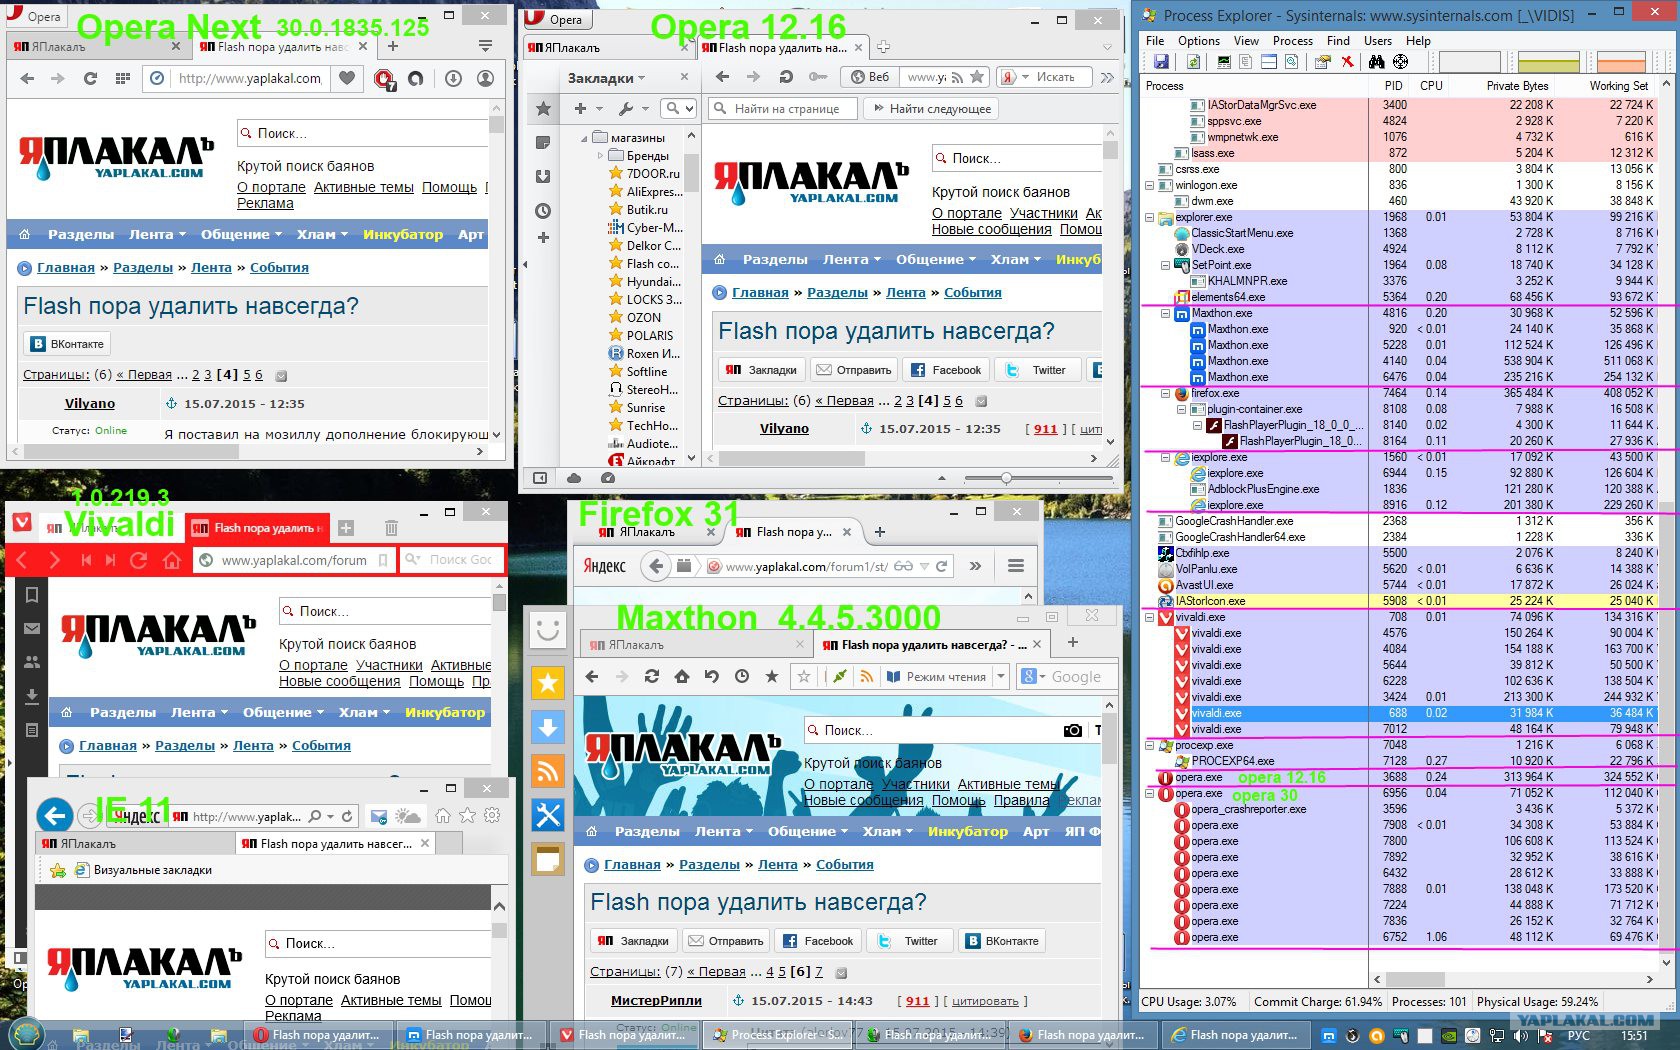Open the МистерРипли user link in Maxthon

pos(656,1000)
